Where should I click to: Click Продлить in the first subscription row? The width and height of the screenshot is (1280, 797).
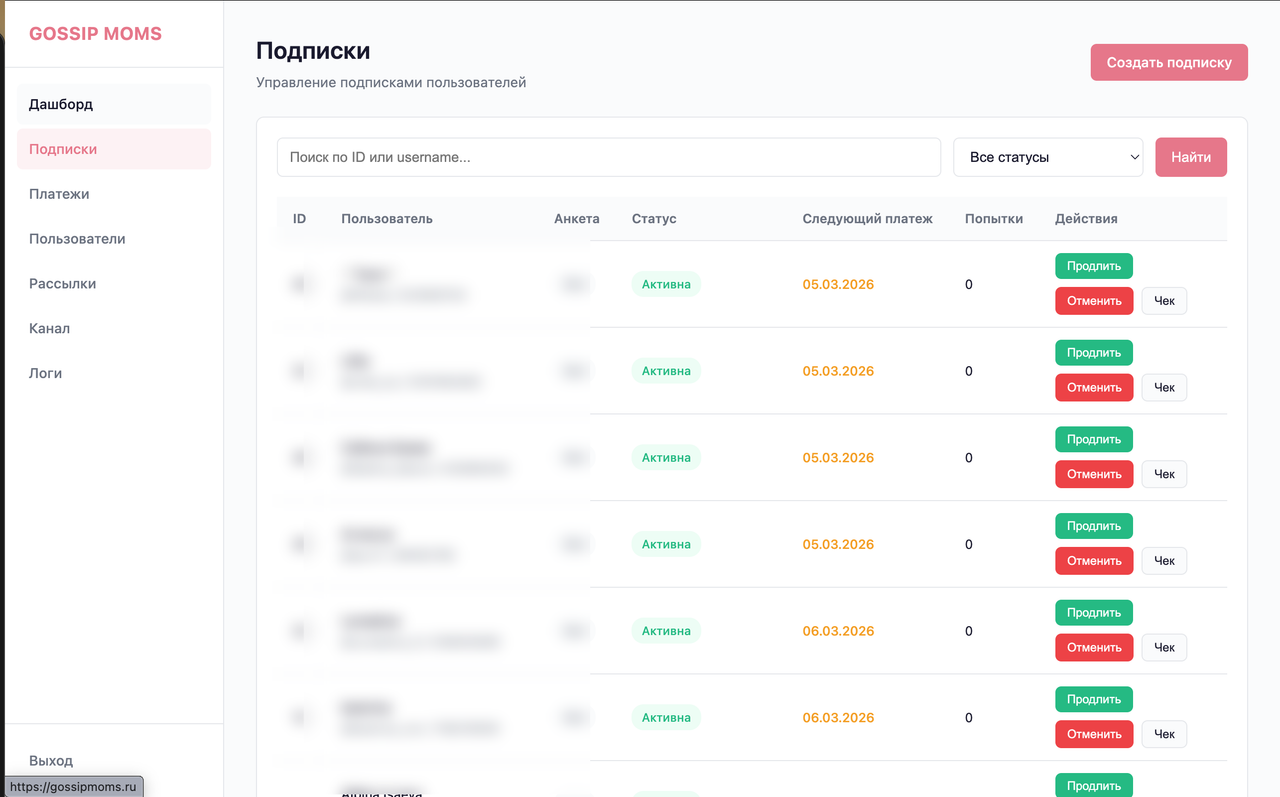[1093, 266]
